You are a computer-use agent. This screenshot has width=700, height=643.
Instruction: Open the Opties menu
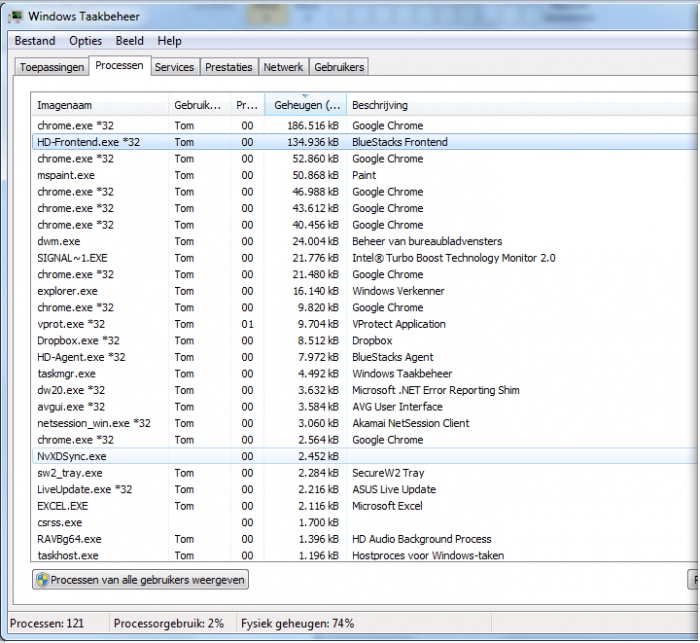(x=85, y=41)
